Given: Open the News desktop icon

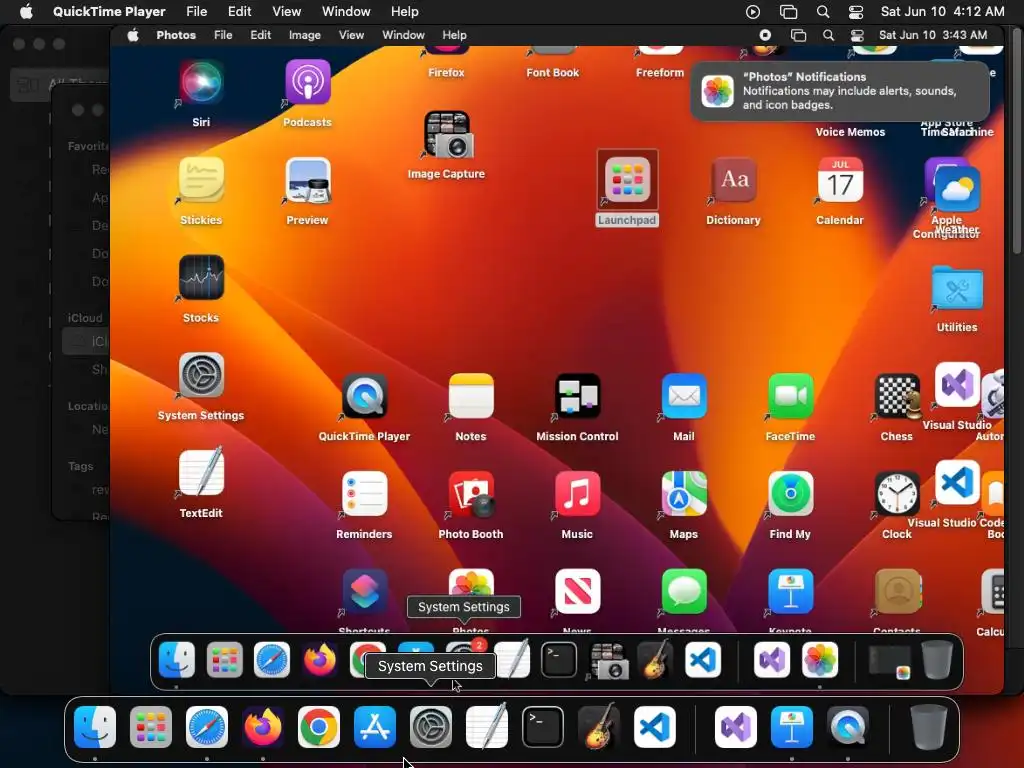Looking at the screenshot, I should (x=577, y=592).
